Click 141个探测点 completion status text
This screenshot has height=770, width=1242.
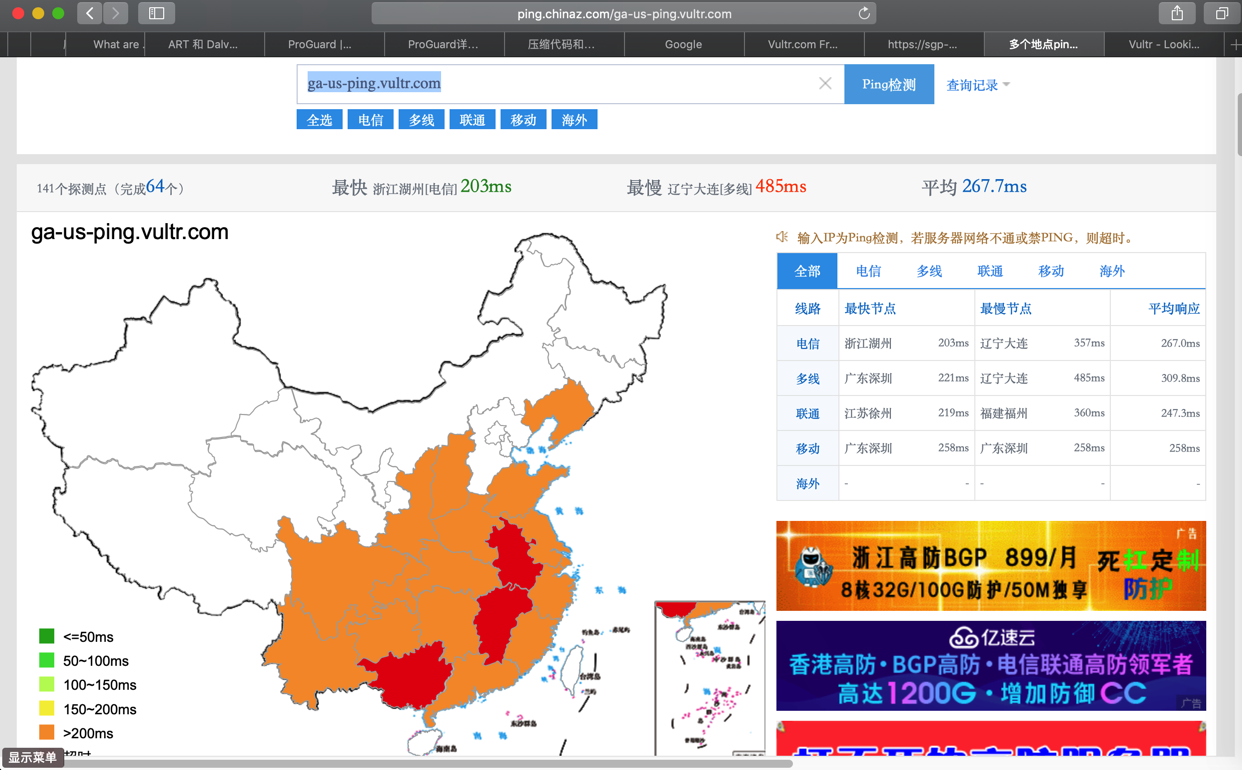coord(111,187)
